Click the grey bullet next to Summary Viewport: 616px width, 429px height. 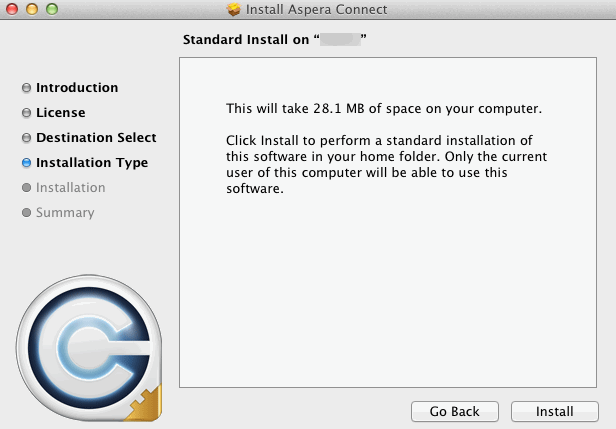(x=26, y=213)
